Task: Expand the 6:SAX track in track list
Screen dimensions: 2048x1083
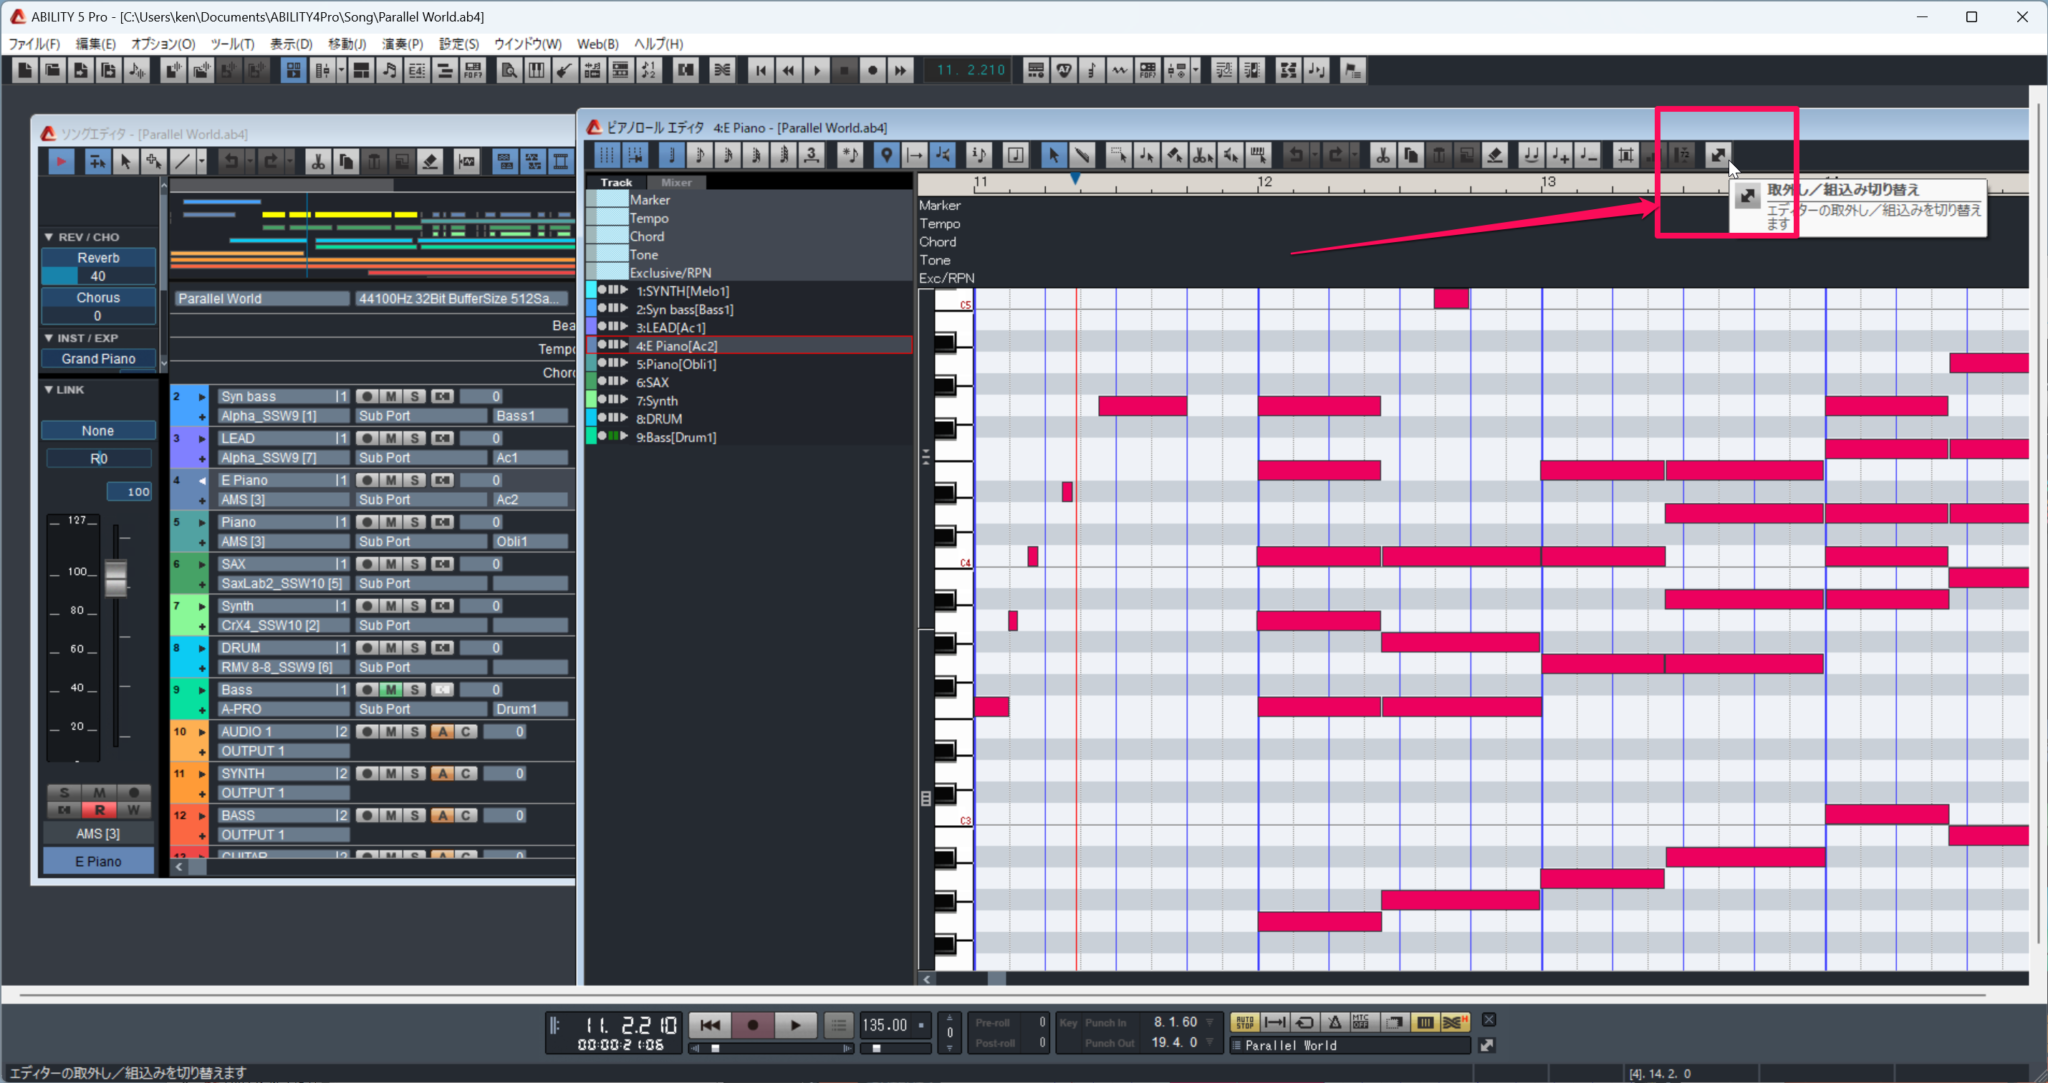Action: pos(625,382)
